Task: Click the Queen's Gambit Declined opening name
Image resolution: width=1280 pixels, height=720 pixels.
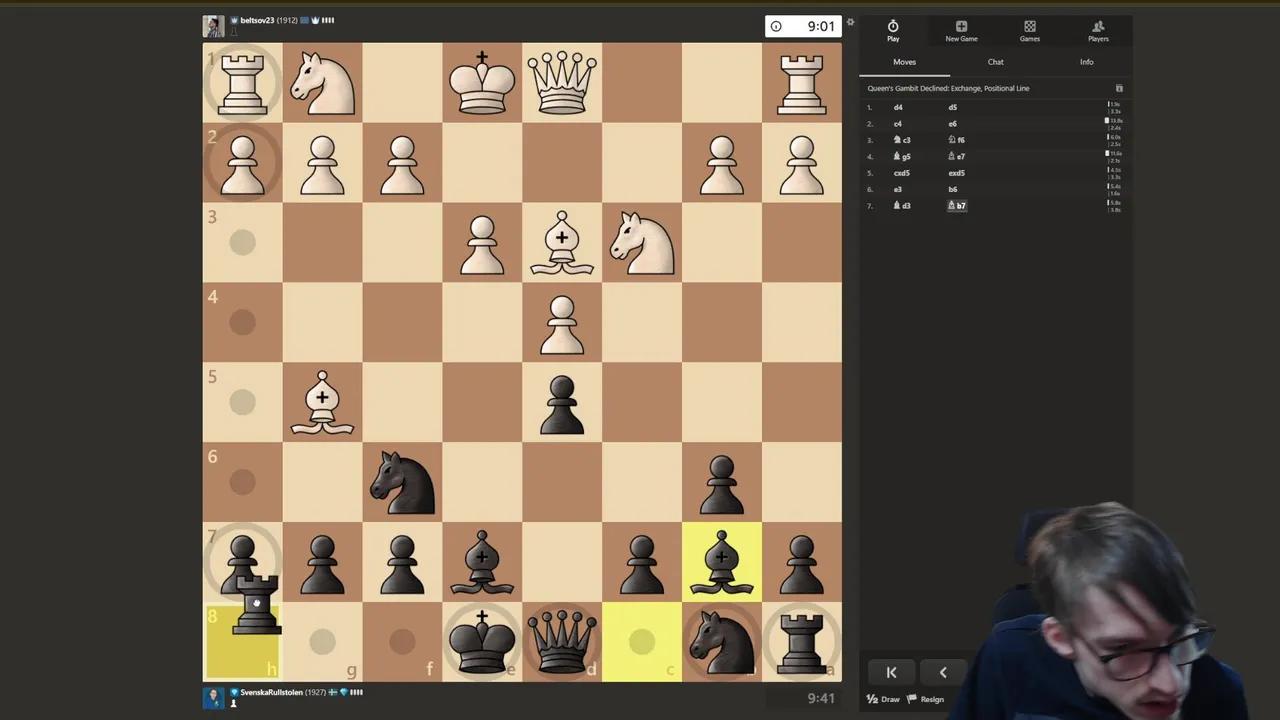Action: 948,88
